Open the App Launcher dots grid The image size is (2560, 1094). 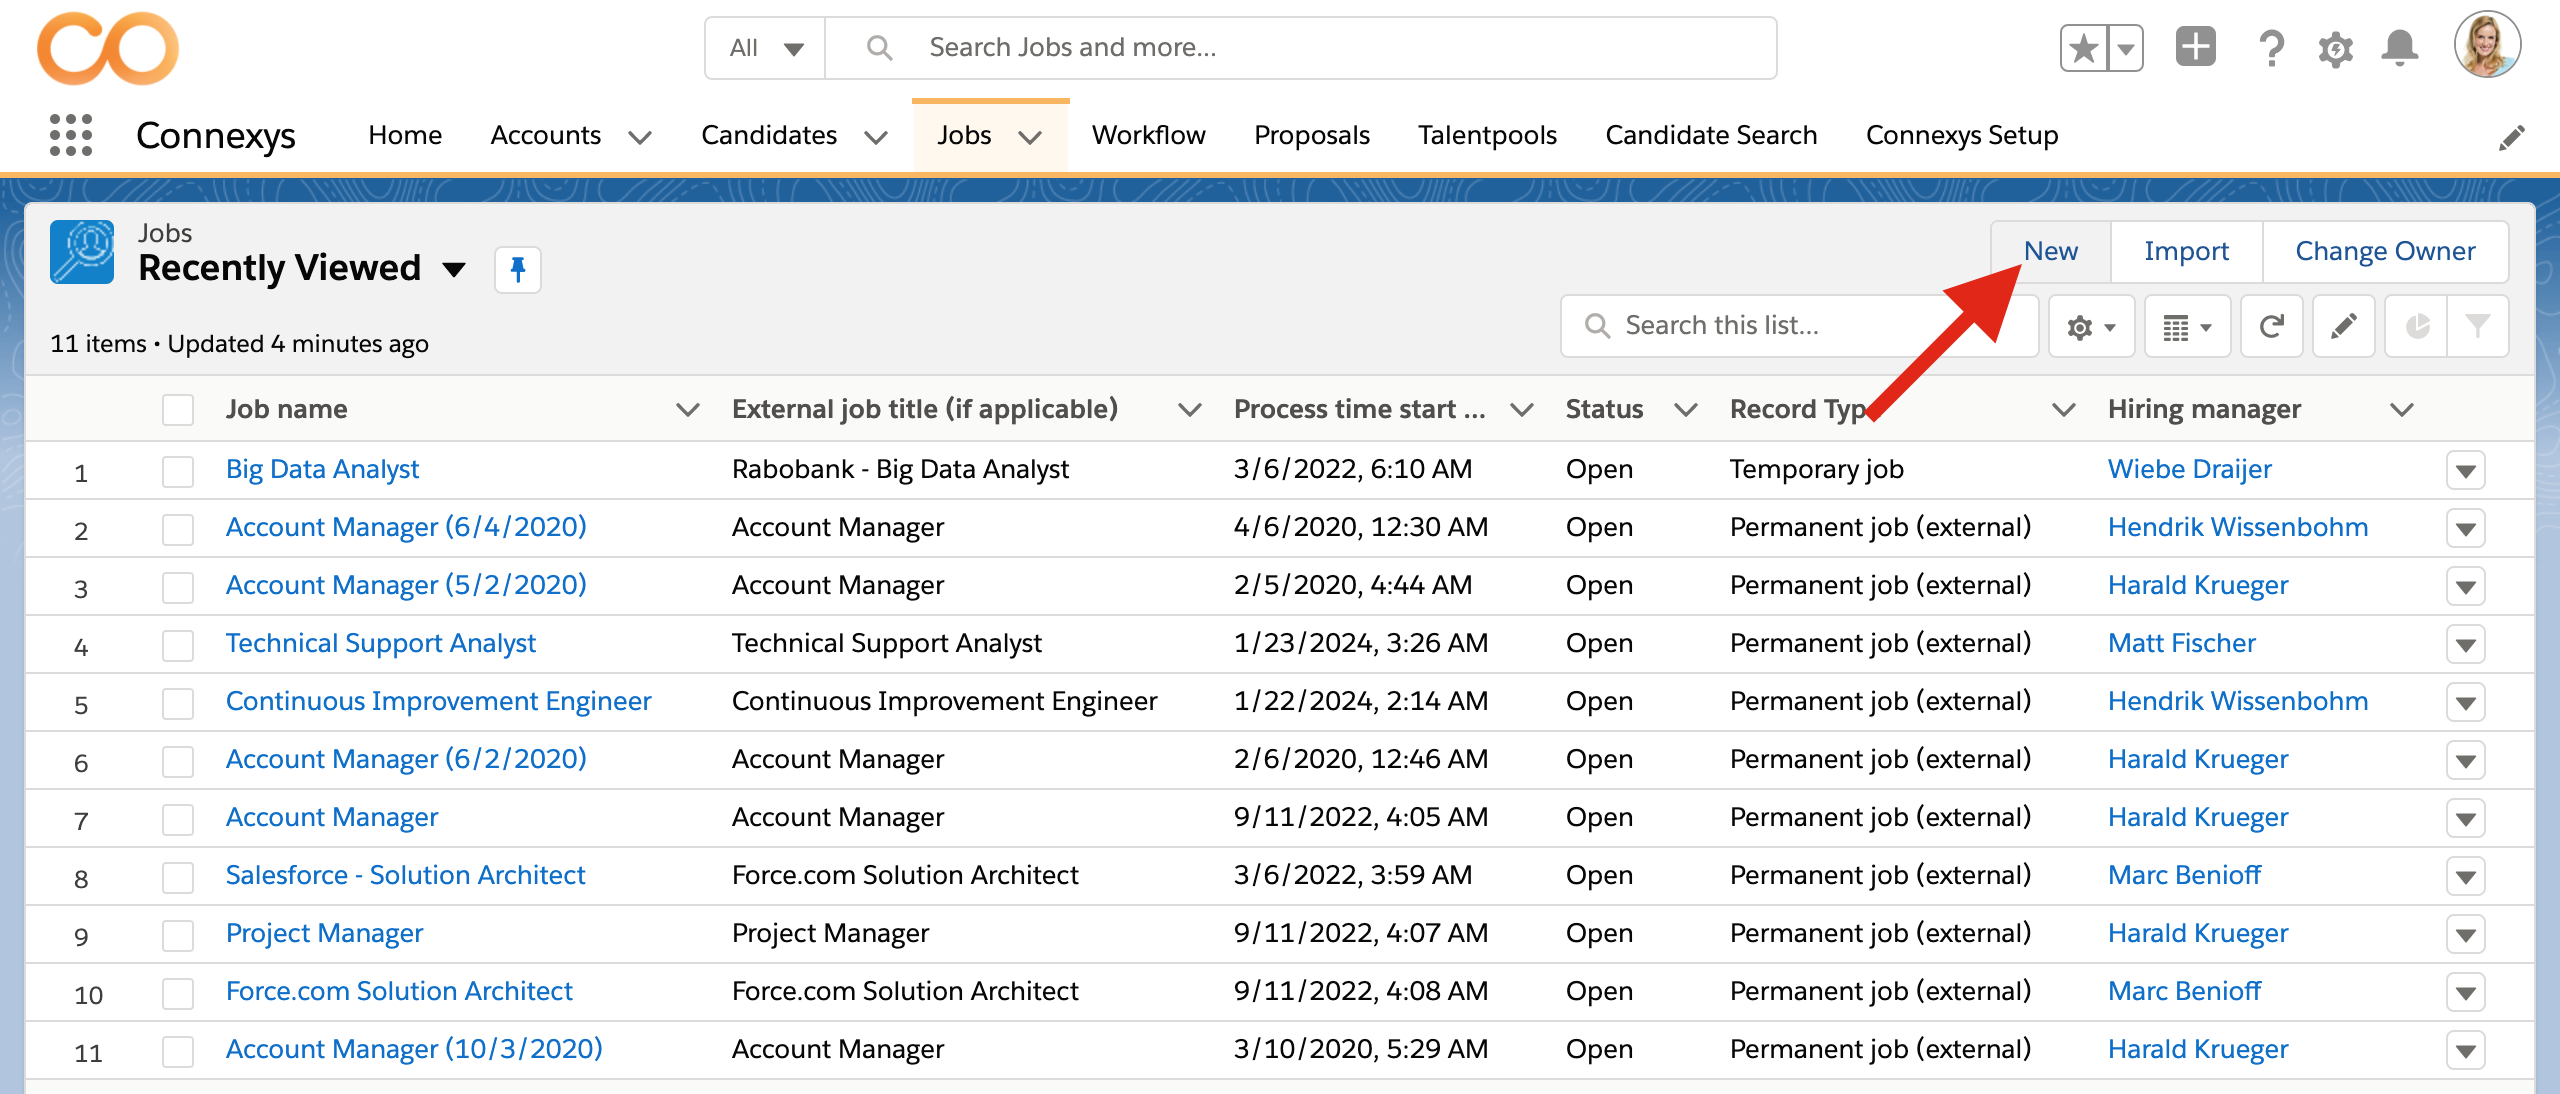71,135
